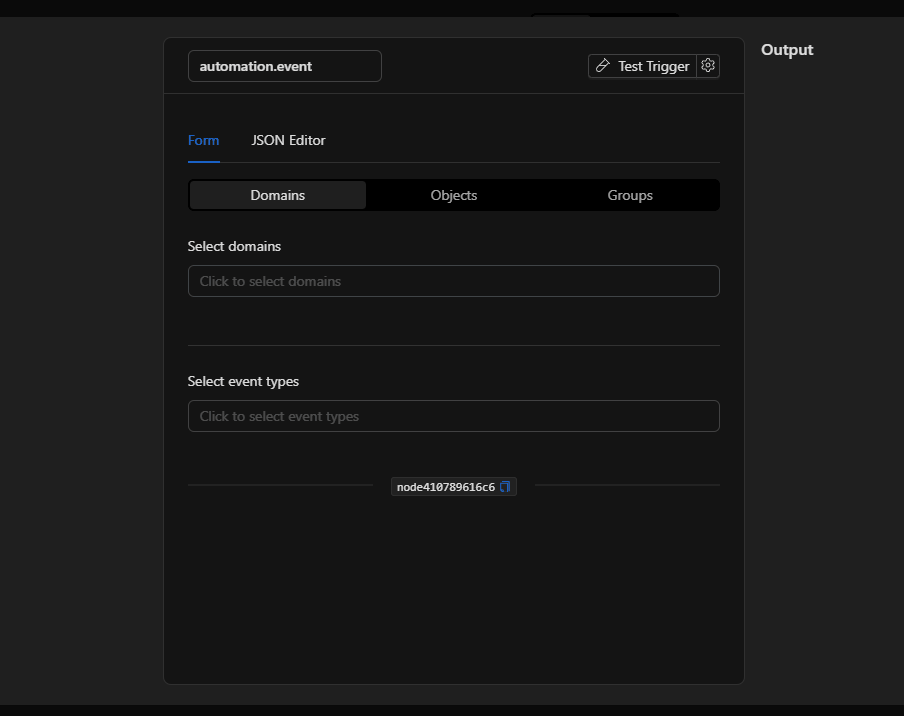Open the Select domains dropdown
Viewport: 904px width, 716px height.
[453, 281]
